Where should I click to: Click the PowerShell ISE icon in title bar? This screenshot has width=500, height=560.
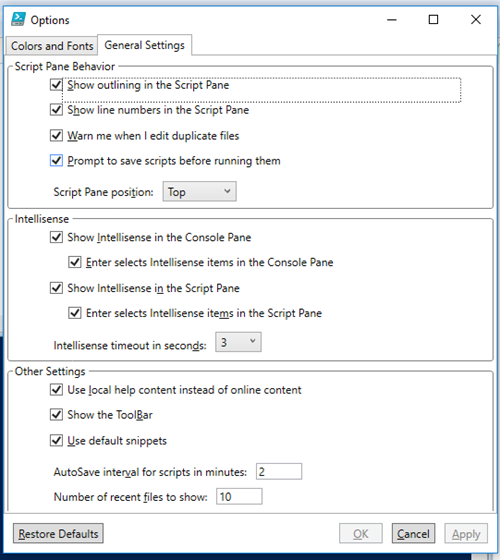(18, 19)
